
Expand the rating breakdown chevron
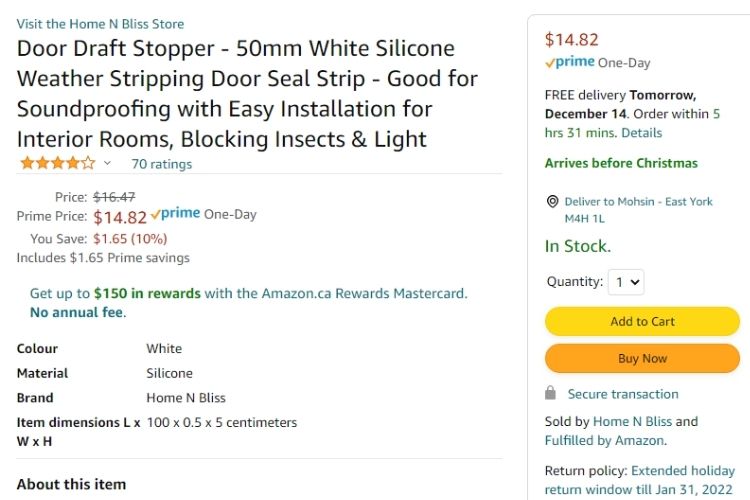point(107,164)
